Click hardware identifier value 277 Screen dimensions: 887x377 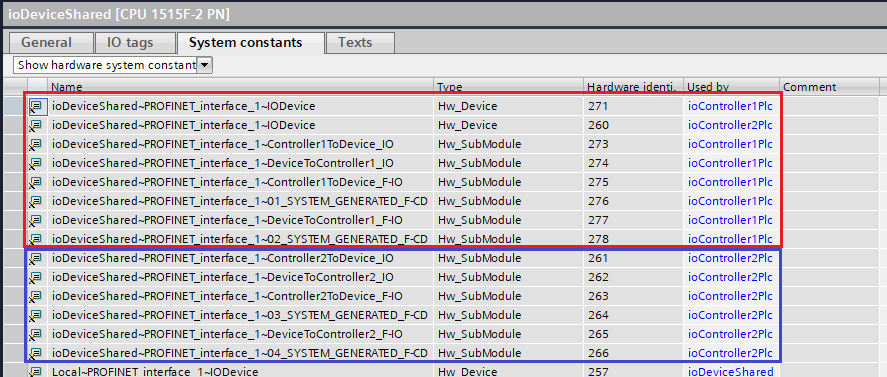pos(598,220)
